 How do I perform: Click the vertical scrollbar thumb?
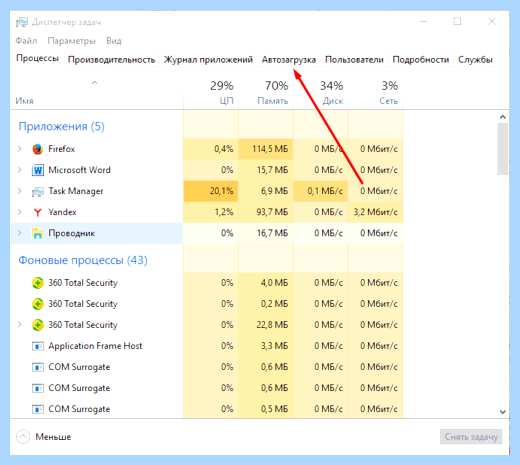coord(503,149)
